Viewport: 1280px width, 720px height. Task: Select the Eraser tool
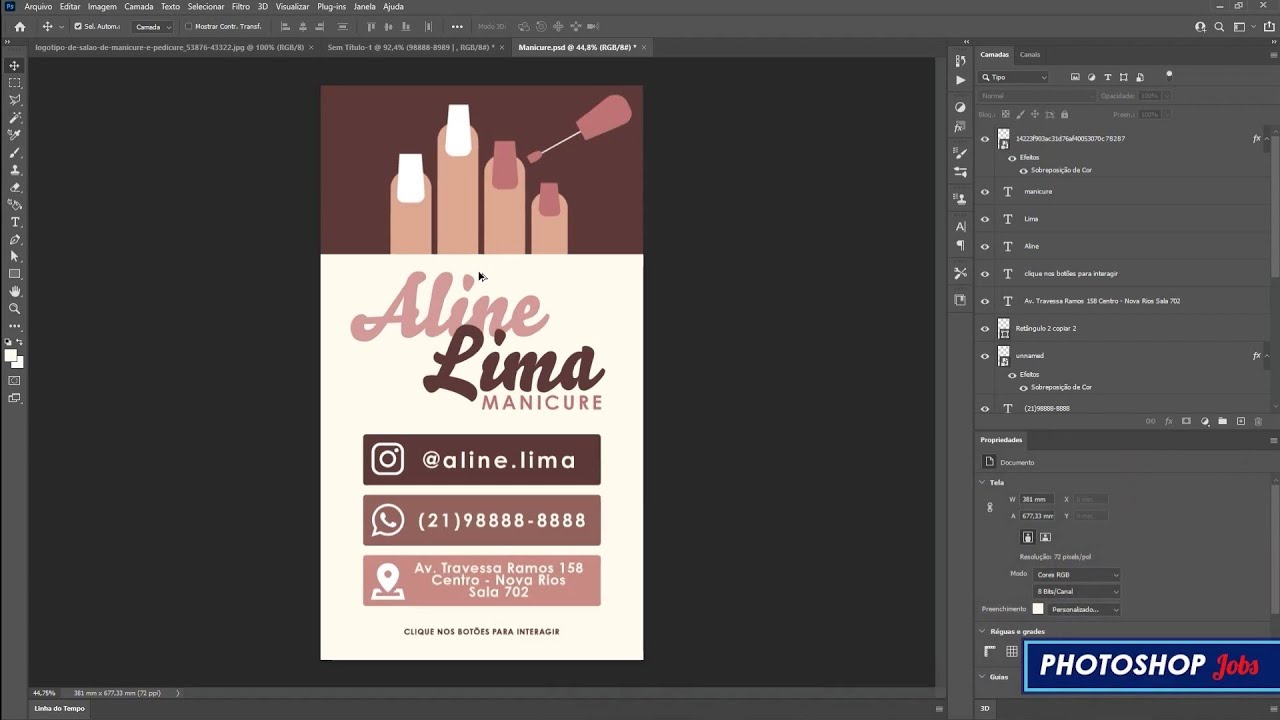coord(14,187)
